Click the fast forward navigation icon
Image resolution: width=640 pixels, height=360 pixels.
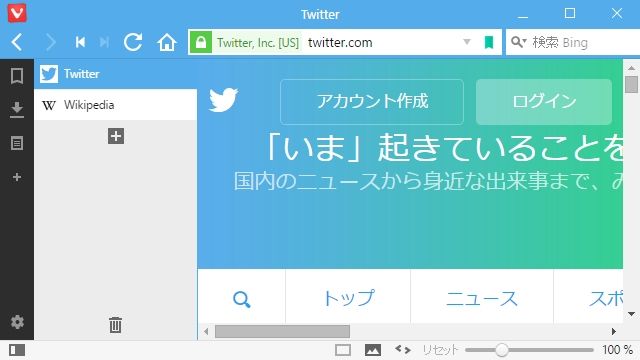click(x=104, y=42)
